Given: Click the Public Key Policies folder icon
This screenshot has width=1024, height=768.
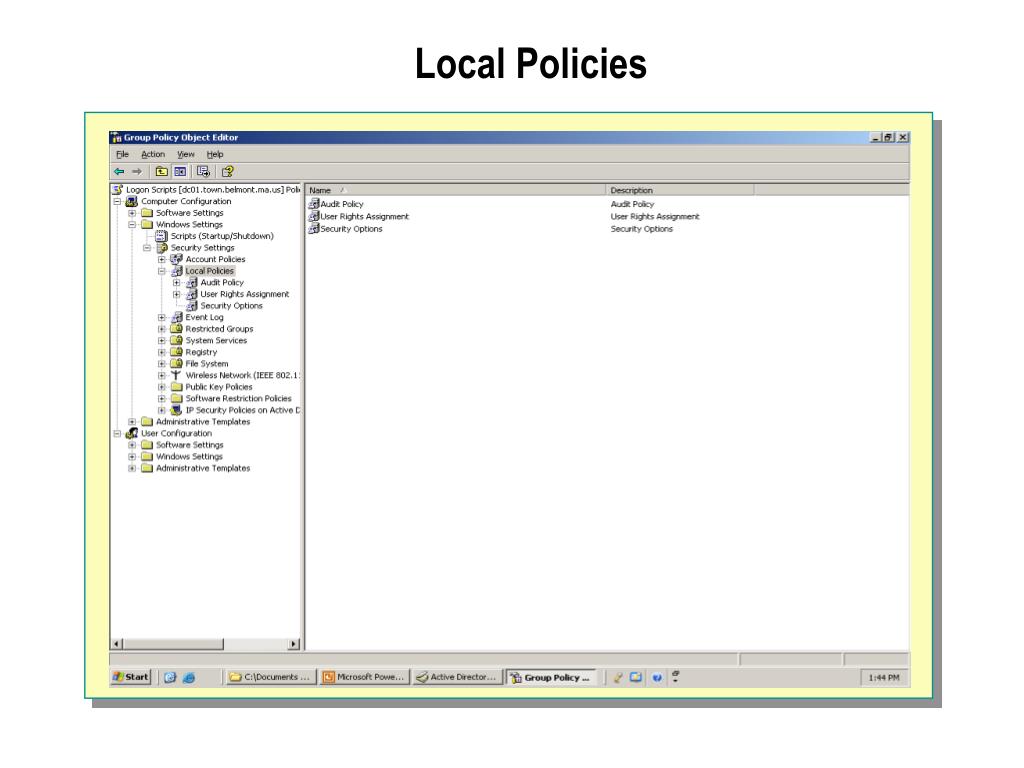Looking at the screenshot, I should coord(176,387).
